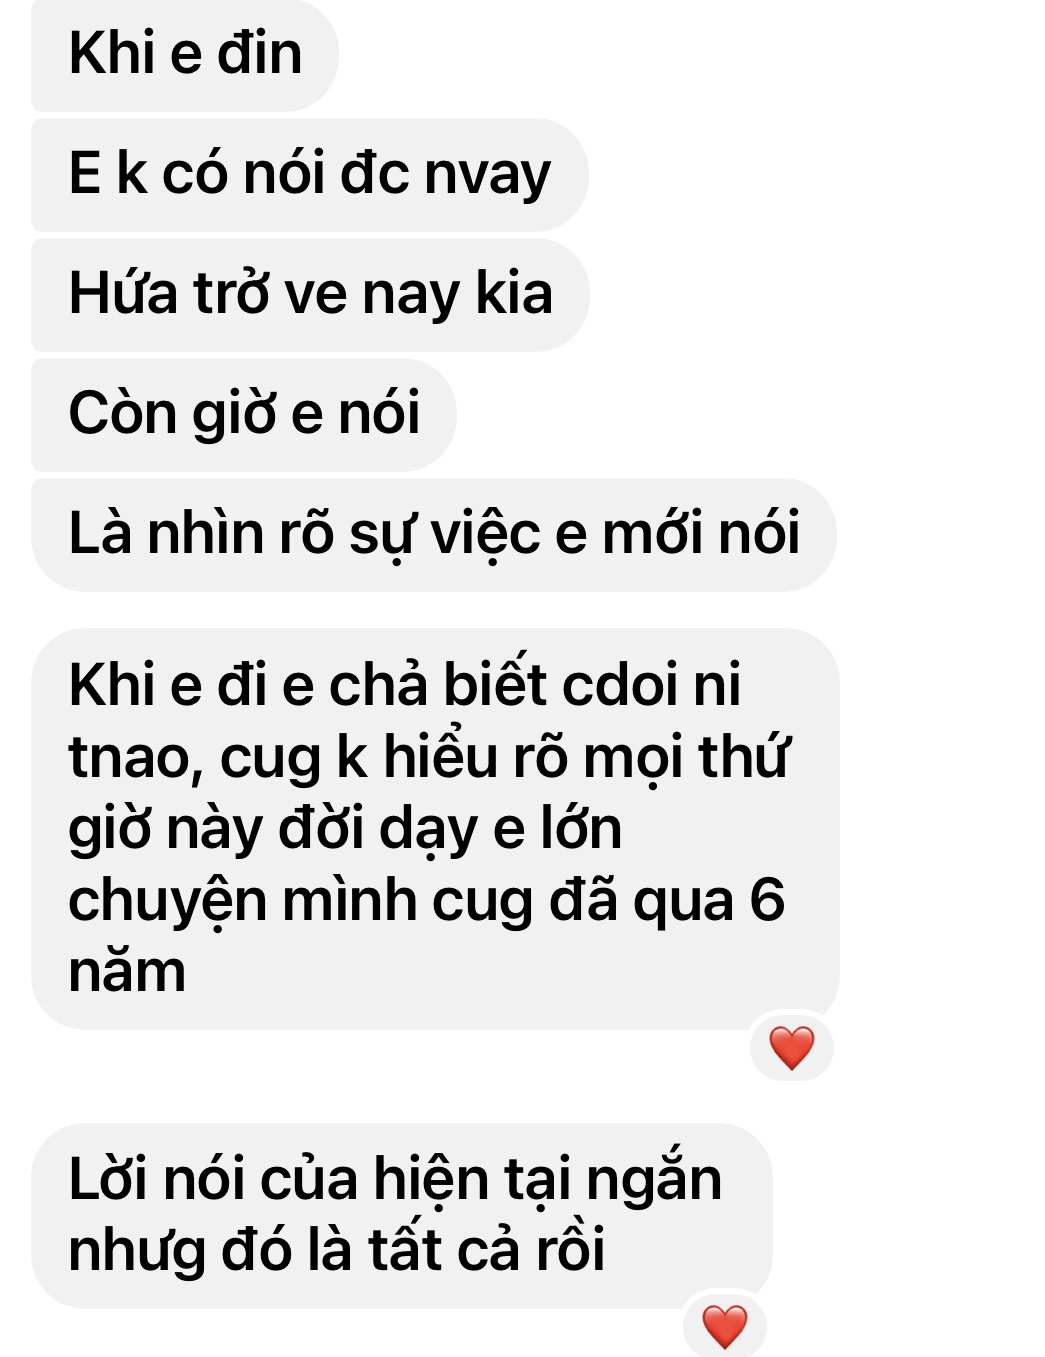Click the line "Khi e đi e chả biết cdoi ni"

click(x=404, y=686)
